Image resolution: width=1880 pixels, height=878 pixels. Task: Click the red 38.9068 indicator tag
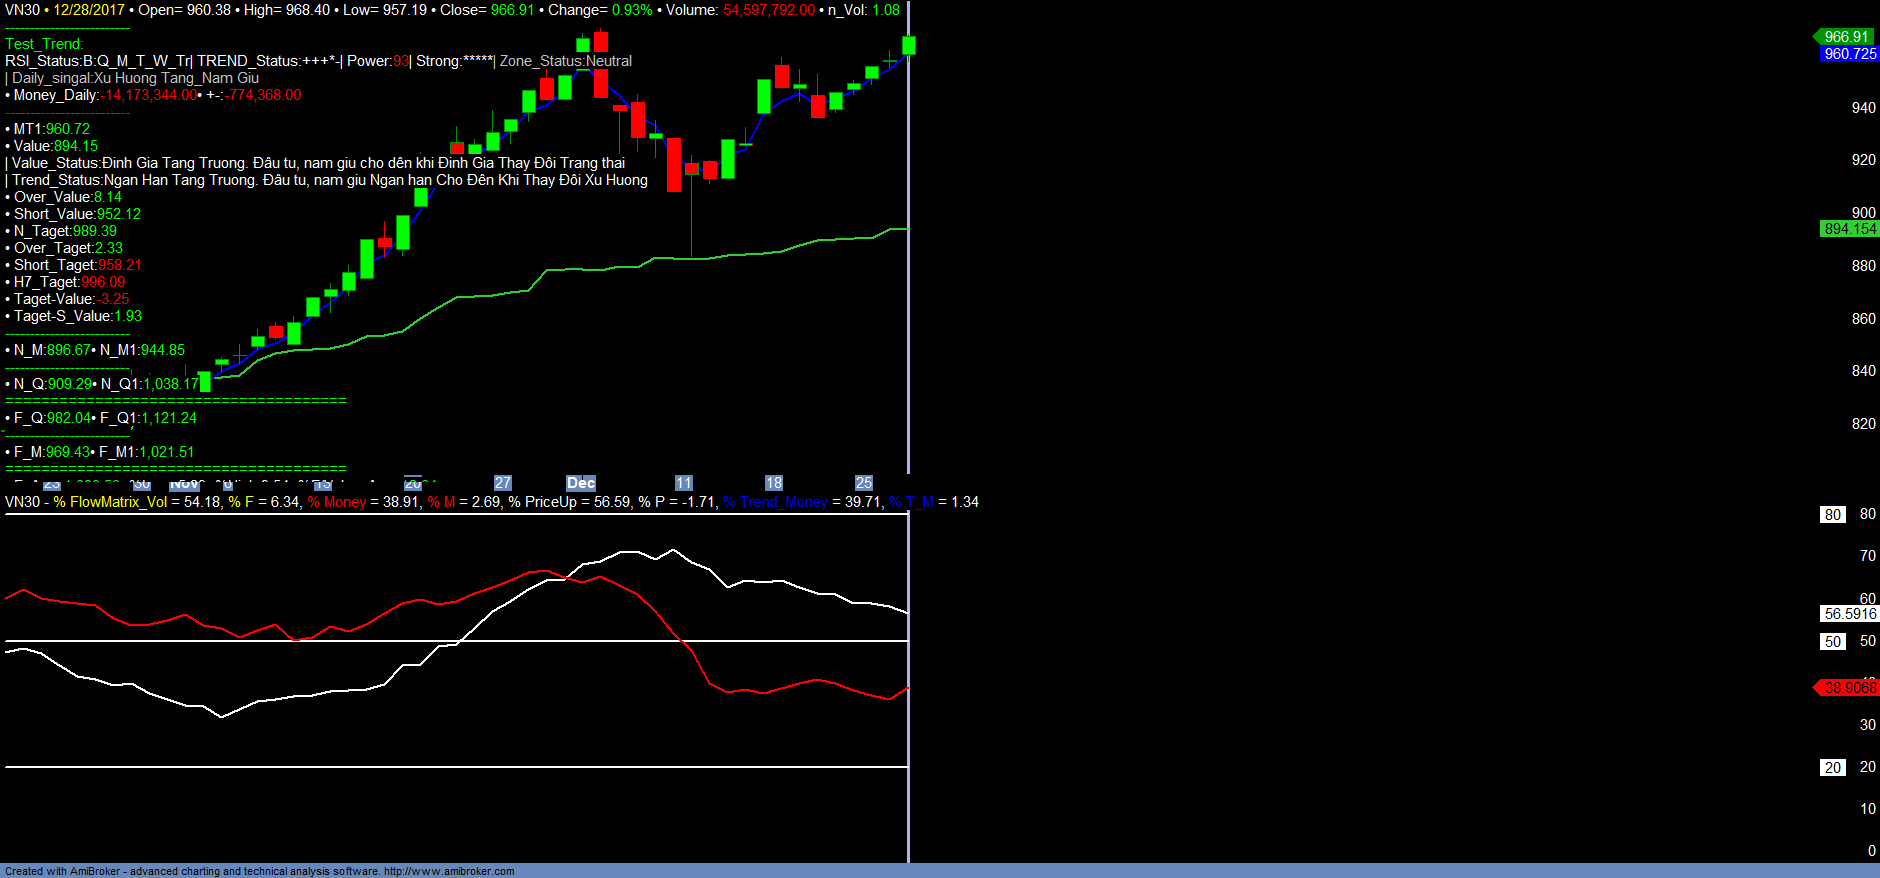[1849, 688]
